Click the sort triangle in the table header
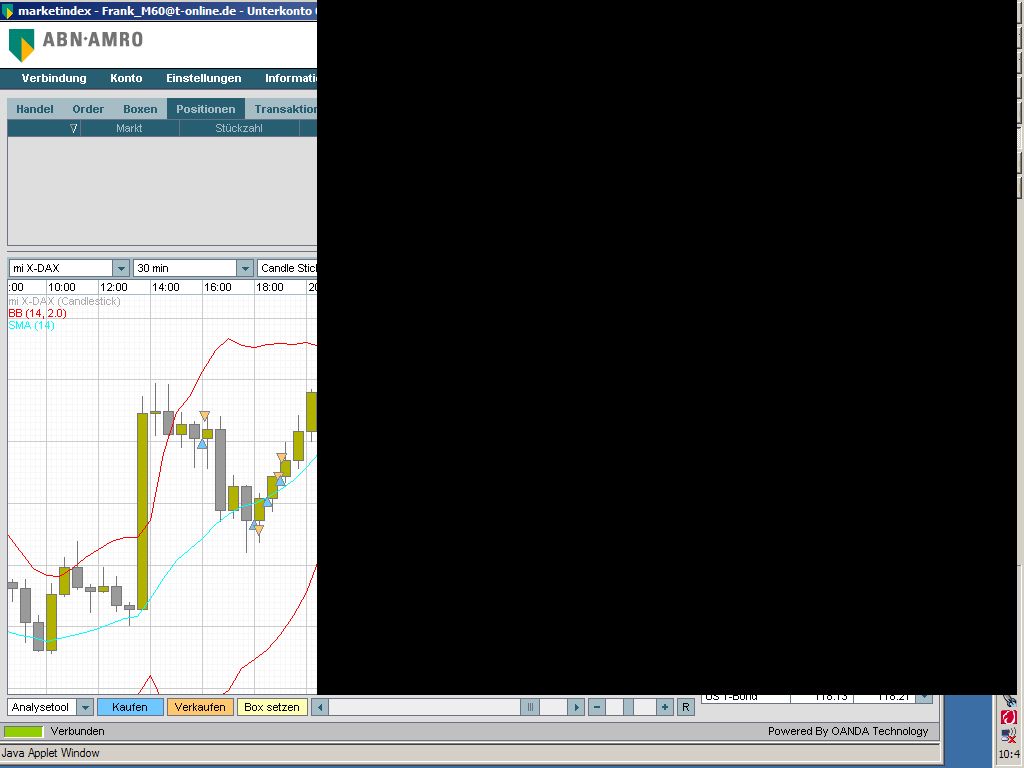 point(73,128)
